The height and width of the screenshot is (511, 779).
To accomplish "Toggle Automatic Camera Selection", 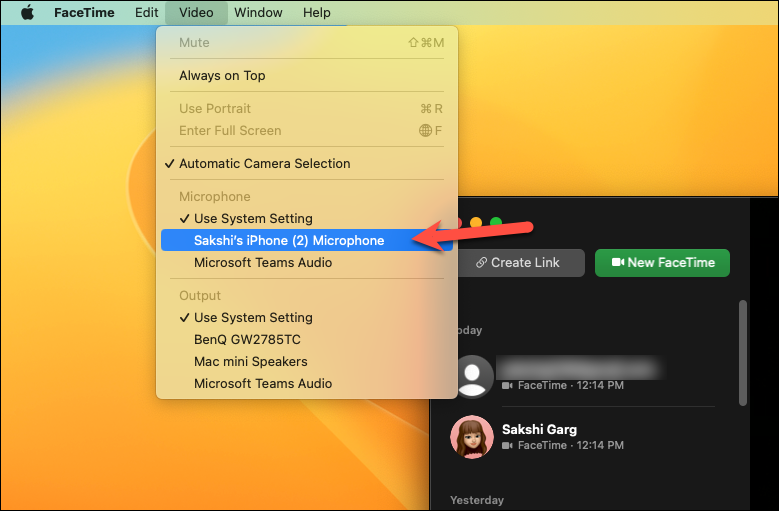I will coord(307,163).
